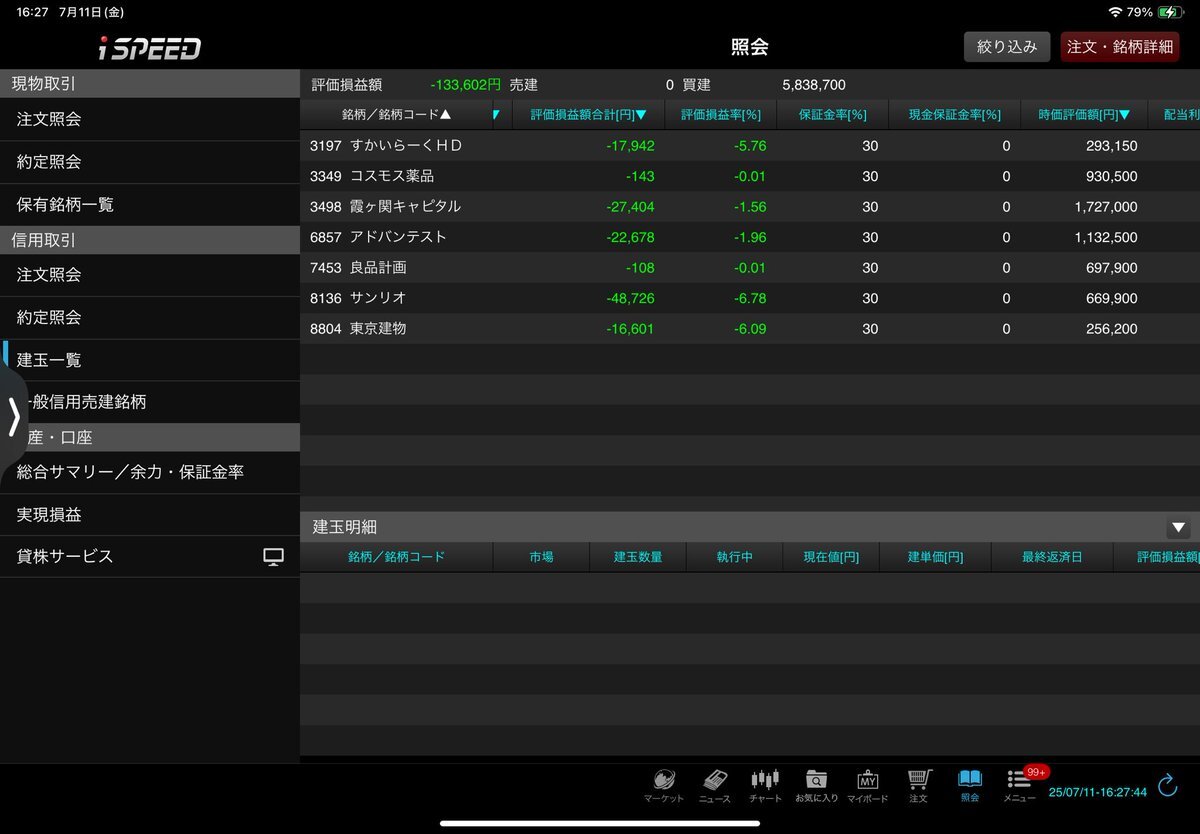Select the 3498 霞ヶ関キャピタル row
The height and width of the screenshot is (834, 1200).
750,207
